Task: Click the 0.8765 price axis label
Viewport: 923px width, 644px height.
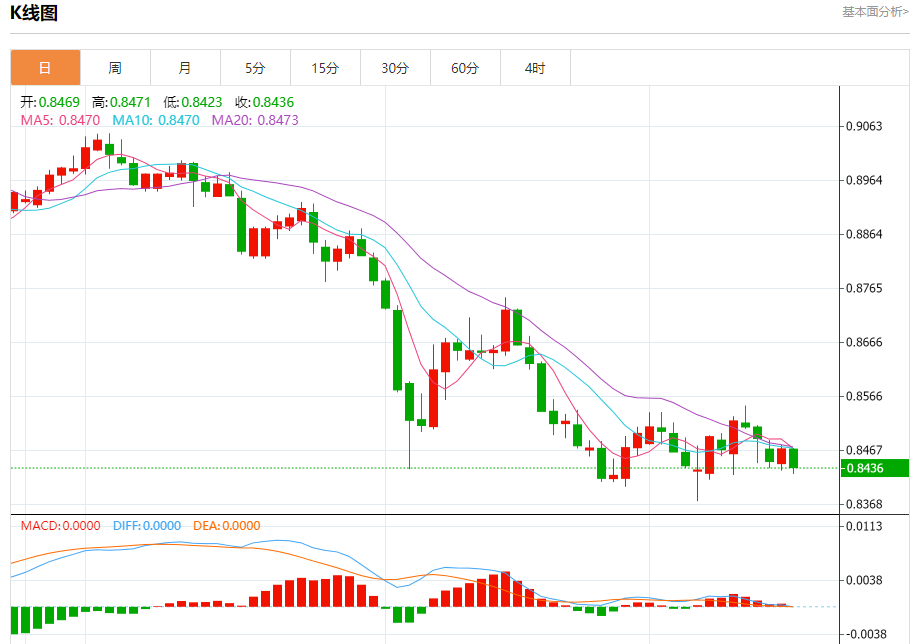Action: (864, 288)
